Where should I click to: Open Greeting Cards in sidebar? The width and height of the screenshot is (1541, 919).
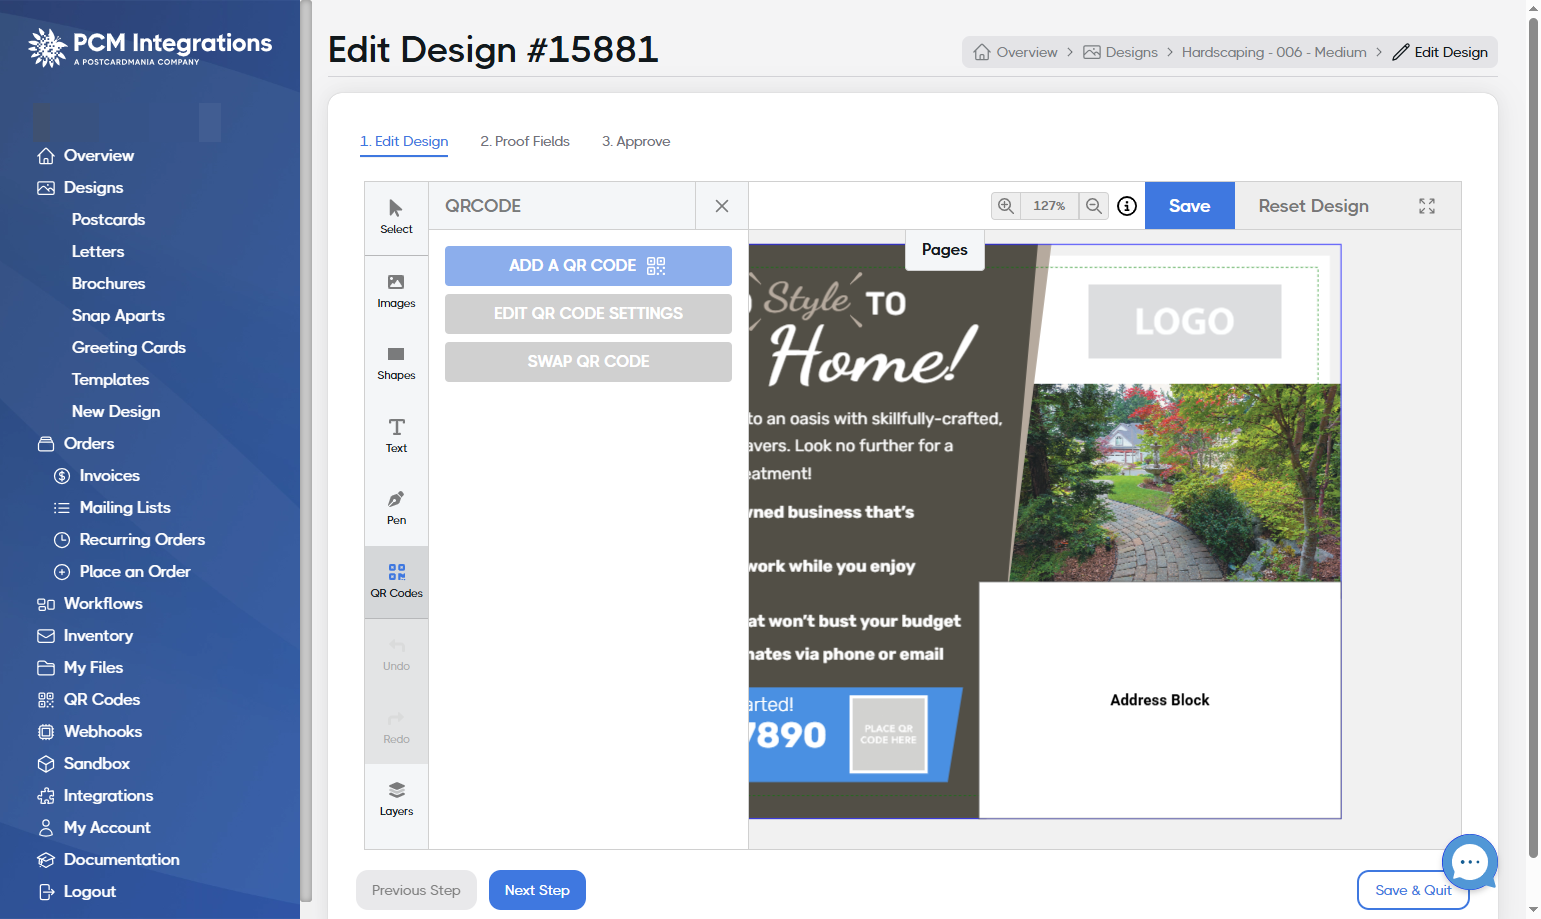pos(128,348)
